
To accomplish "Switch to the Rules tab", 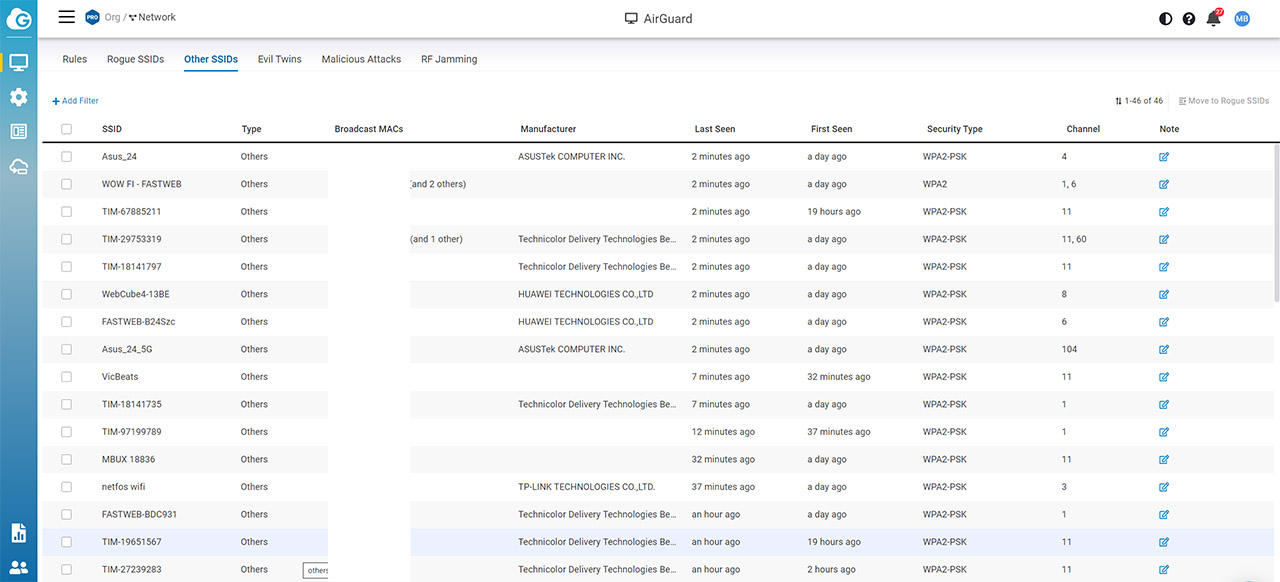I will point(75,59).
